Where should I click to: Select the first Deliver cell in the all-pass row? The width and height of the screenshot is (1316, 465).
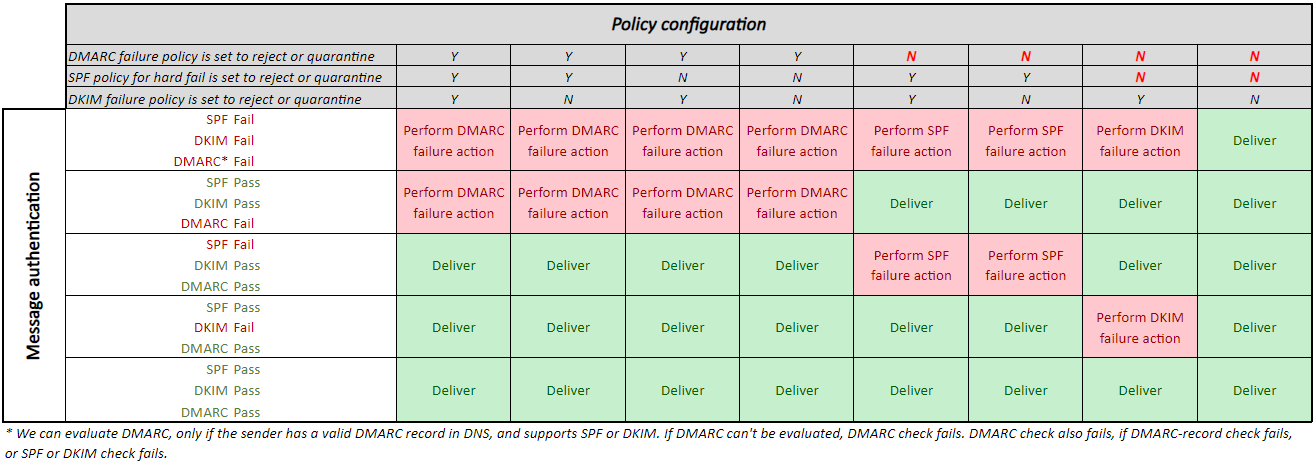454,391
